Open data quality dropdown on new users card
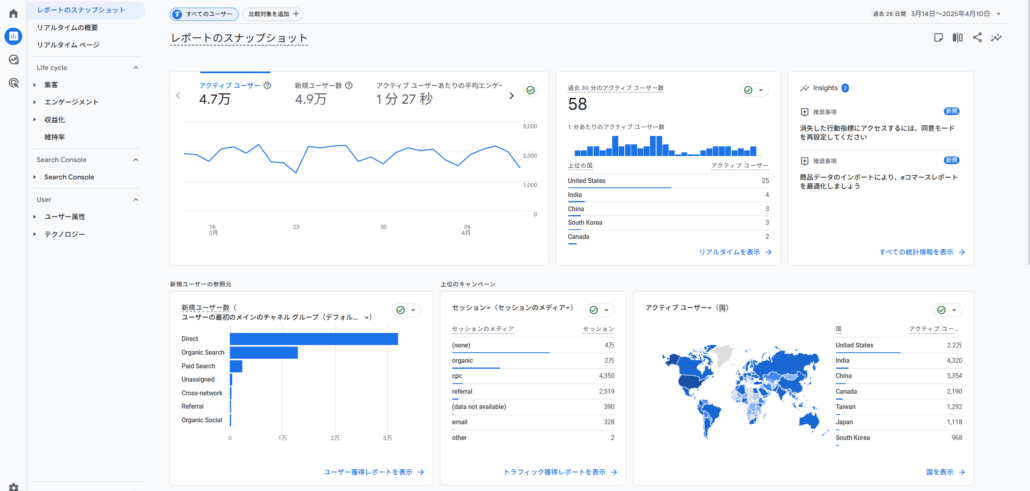1030x491 pixels. pos(407,310)
